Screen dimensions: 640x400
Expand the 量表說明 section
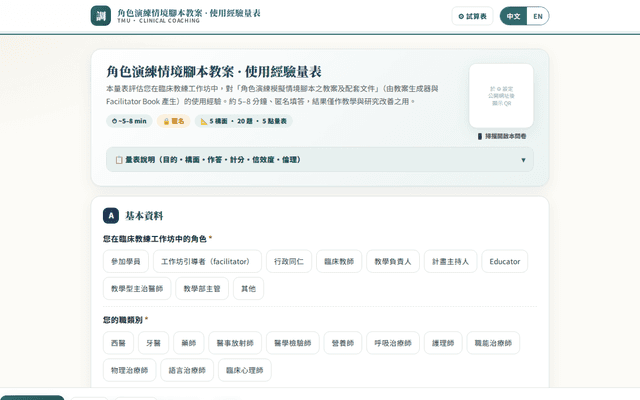pyautogui.click(x=320, y=160)
